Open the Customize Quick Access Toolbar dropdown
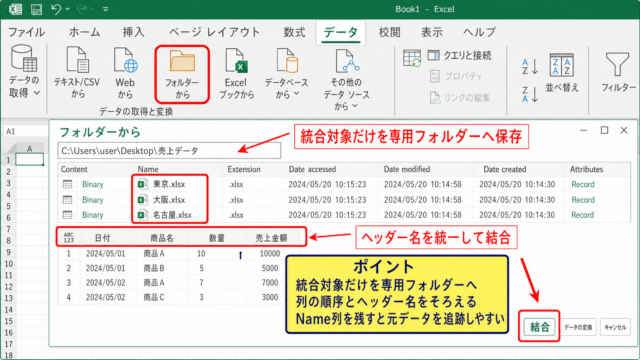The height and width of the screenshot is (360, 640). [106, 9]
